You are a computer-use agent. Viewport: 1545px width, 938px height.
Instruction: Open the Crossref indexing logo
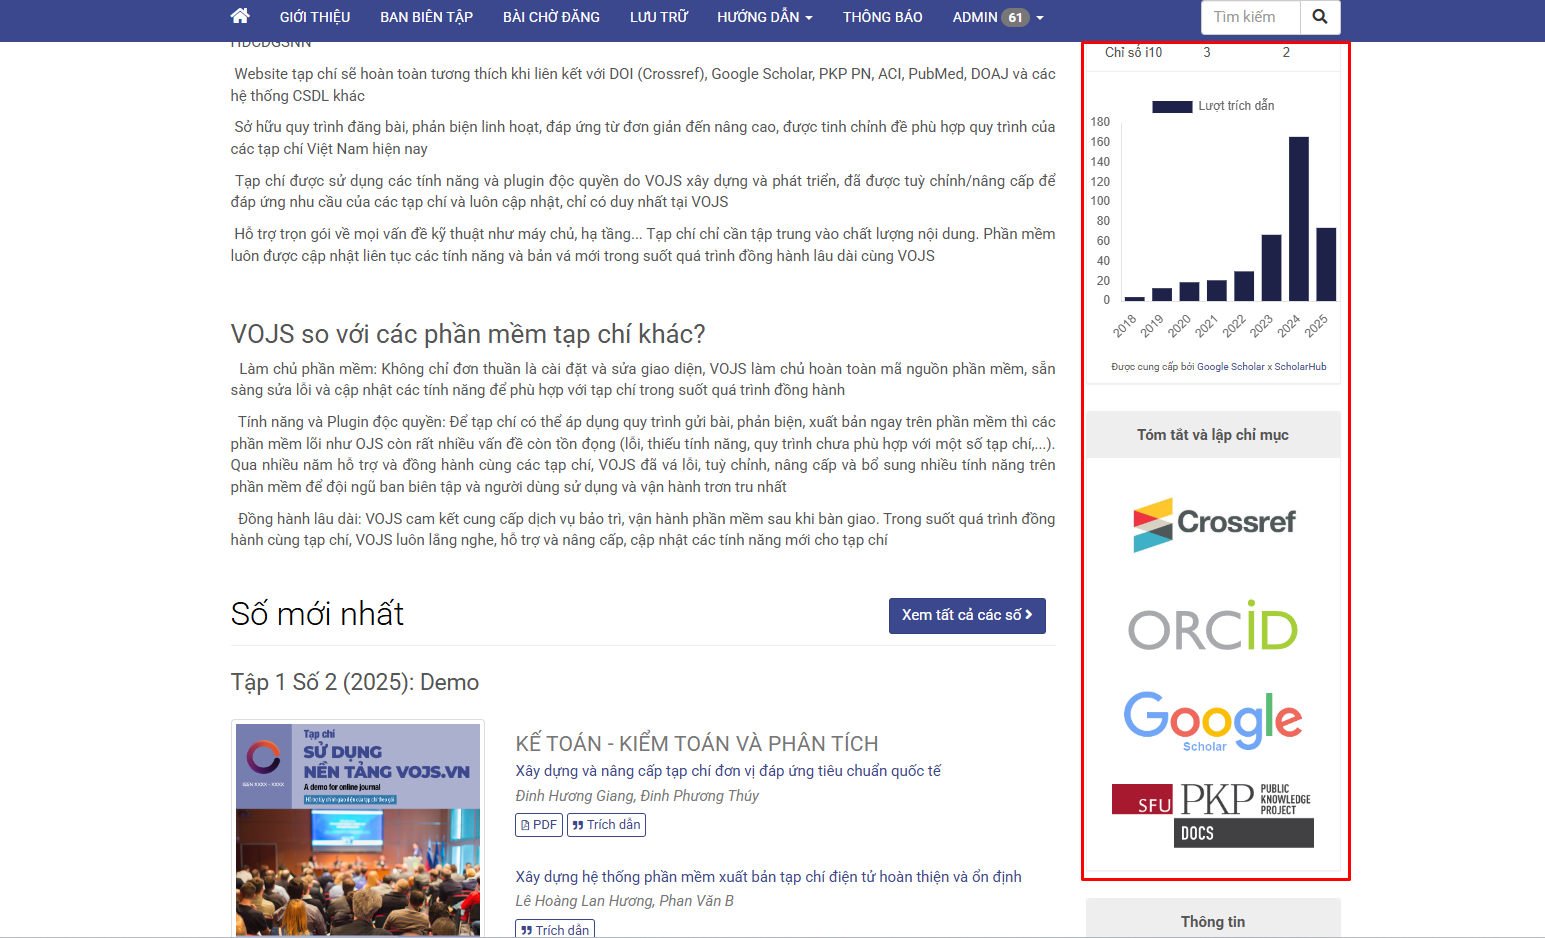pos(1213,522)
